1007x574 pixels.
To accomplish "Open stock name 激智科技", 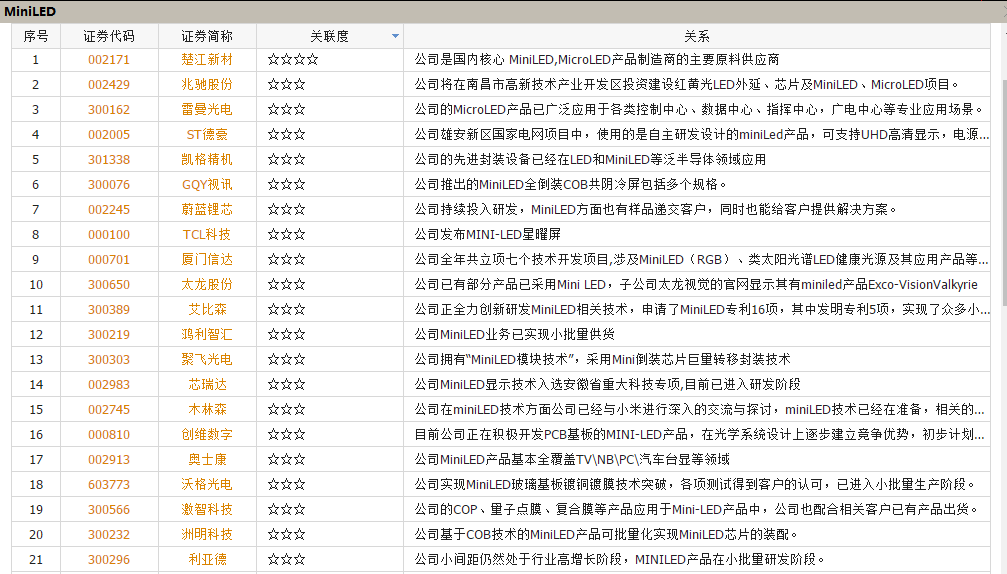I will pos(207,510).
